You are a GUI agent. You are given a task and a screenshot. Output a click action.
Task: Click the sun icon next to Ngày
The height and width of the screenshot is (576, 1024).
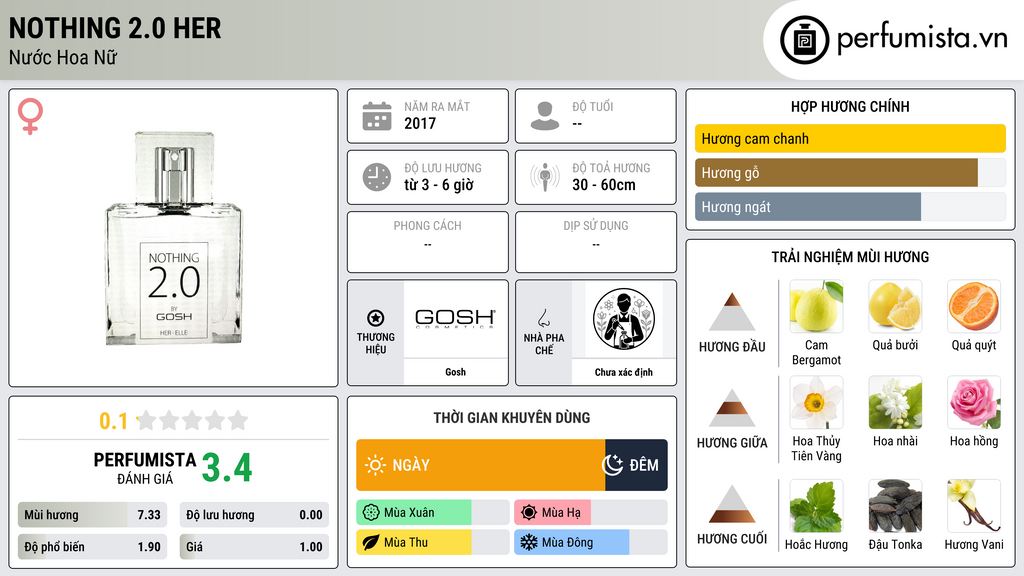375,465
